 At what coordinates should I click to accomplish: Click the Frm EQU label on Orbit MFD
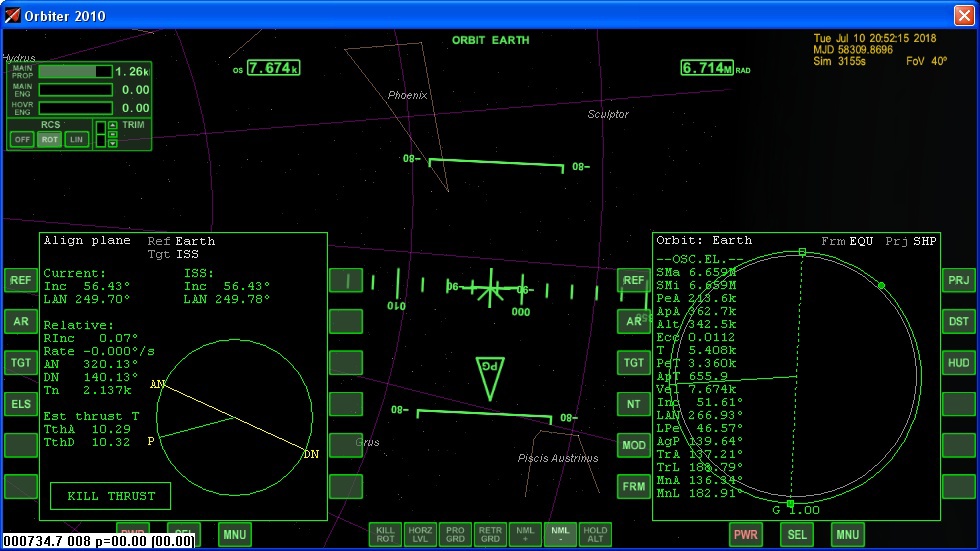tap(847, 241)
